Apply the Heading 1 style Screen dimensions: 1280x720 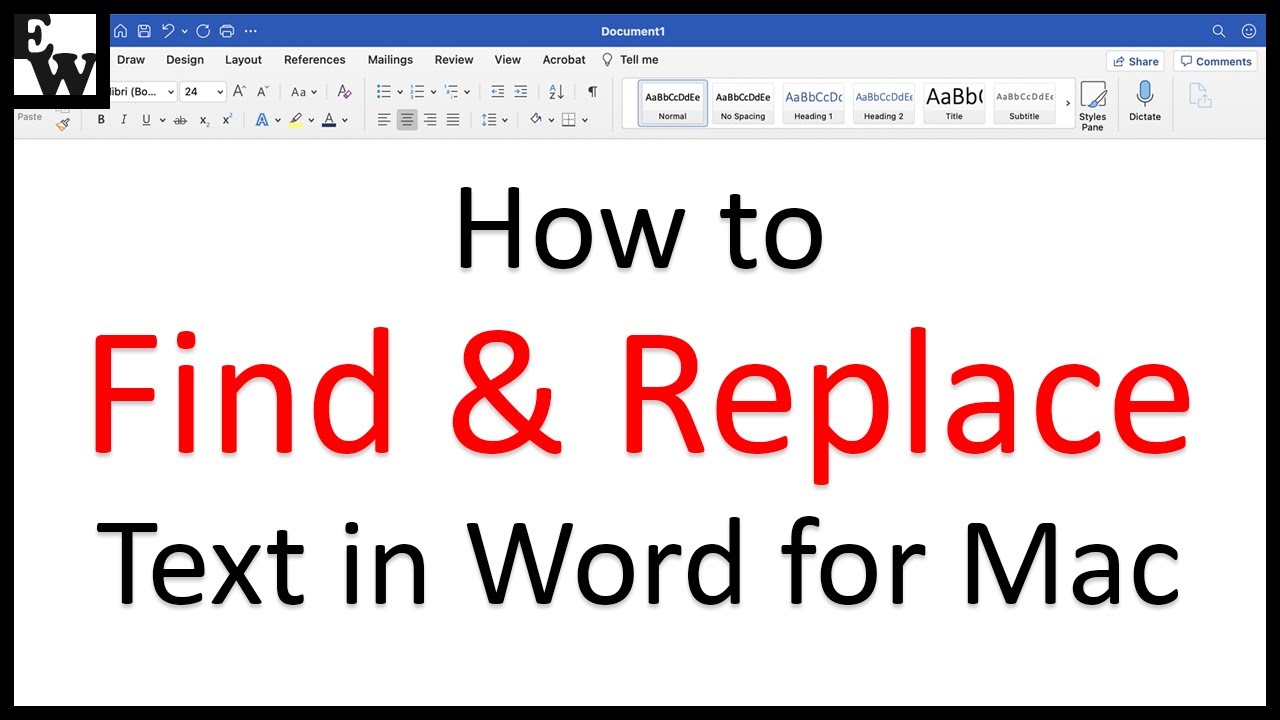point(813,103)
